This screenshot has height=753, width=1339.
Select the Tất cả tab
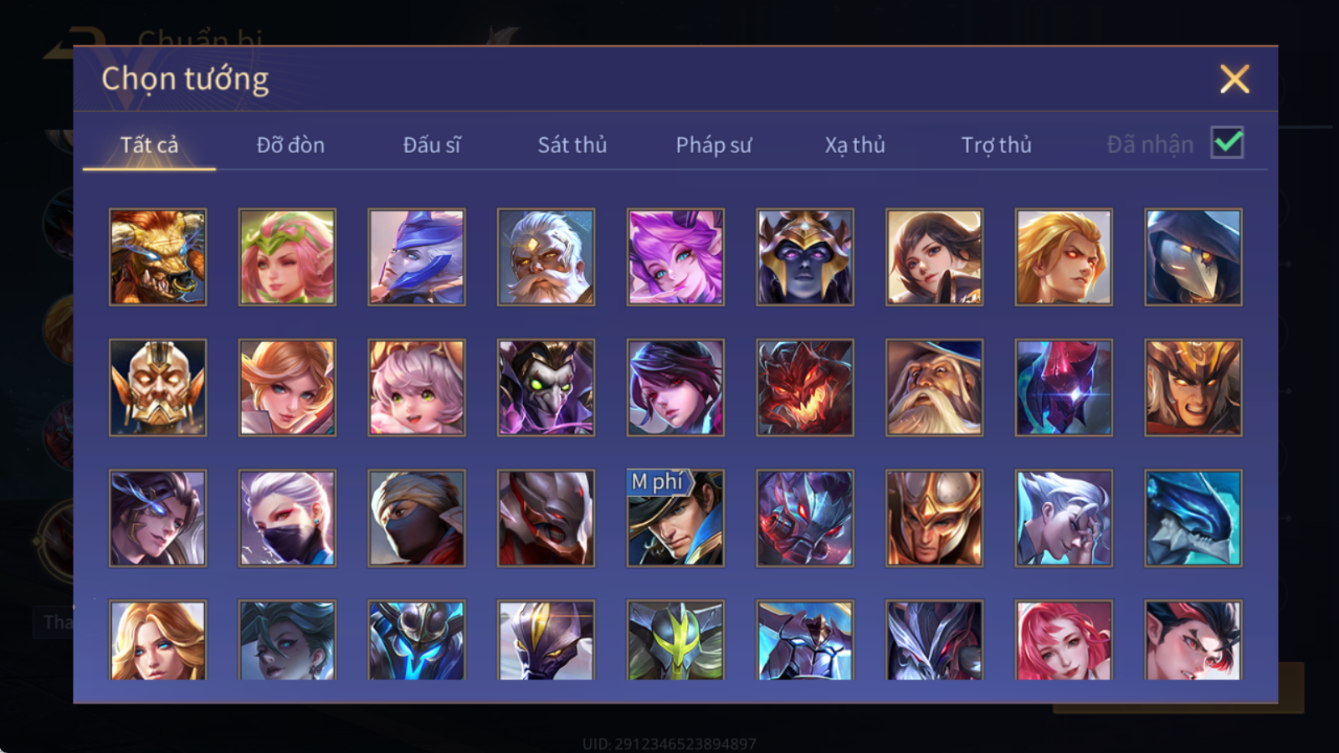pyautogui.click(x=149, y=145)
